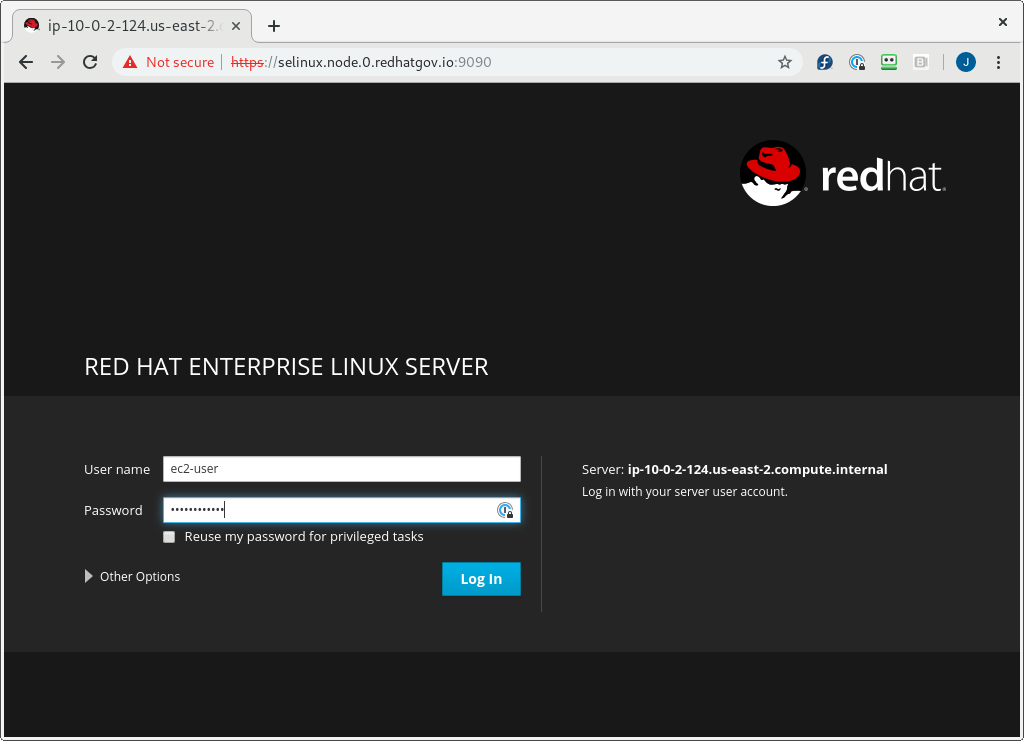Click the Not secure warning triangle
1024x741 pixels.
tap(130, 62)
